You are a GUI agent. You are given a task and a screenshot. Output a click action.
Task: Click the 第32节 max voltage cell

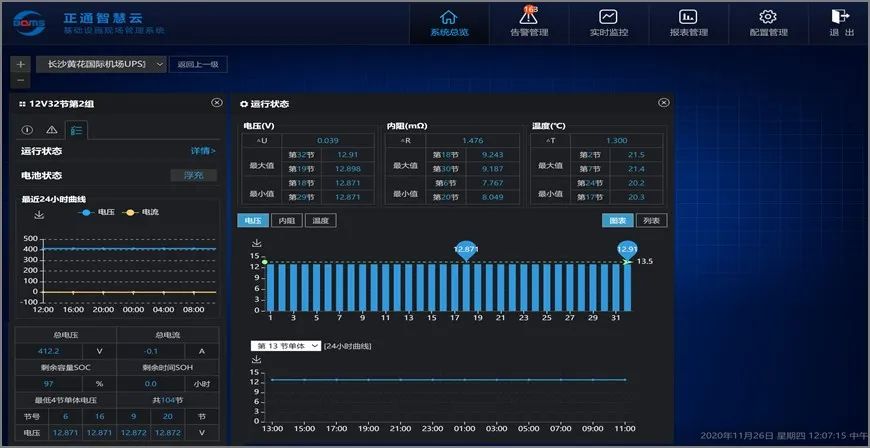301,155
